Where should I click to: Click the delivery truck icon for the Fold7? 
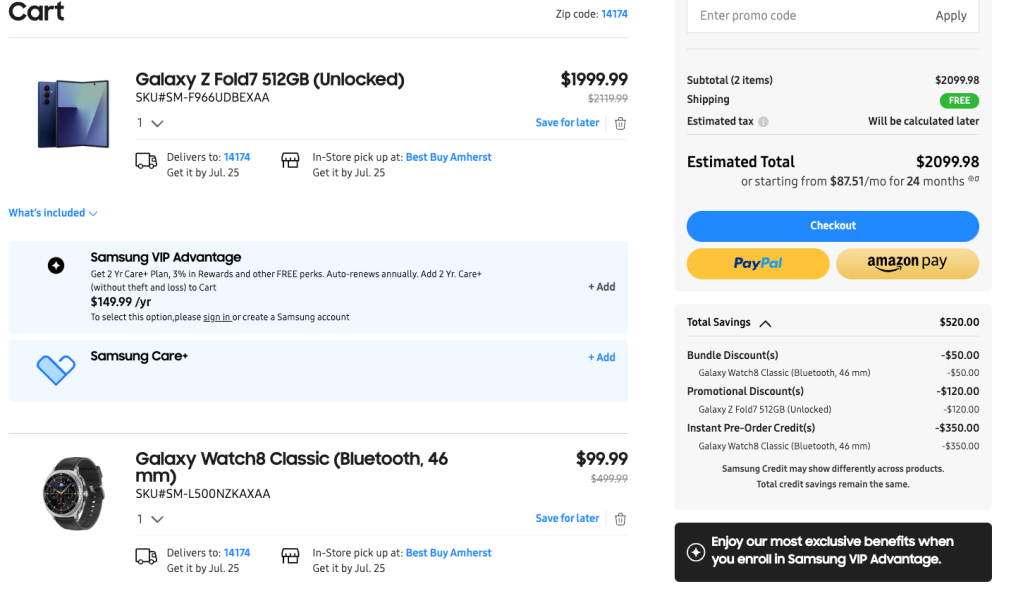145,159
